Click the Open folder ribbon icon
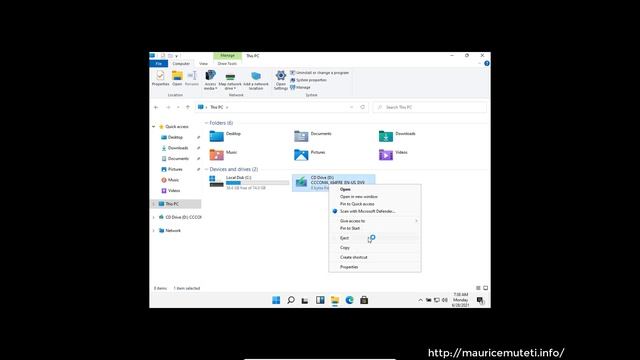Image resolution: width=640 pixels, height=360 pixels. [x=177, y=78]
